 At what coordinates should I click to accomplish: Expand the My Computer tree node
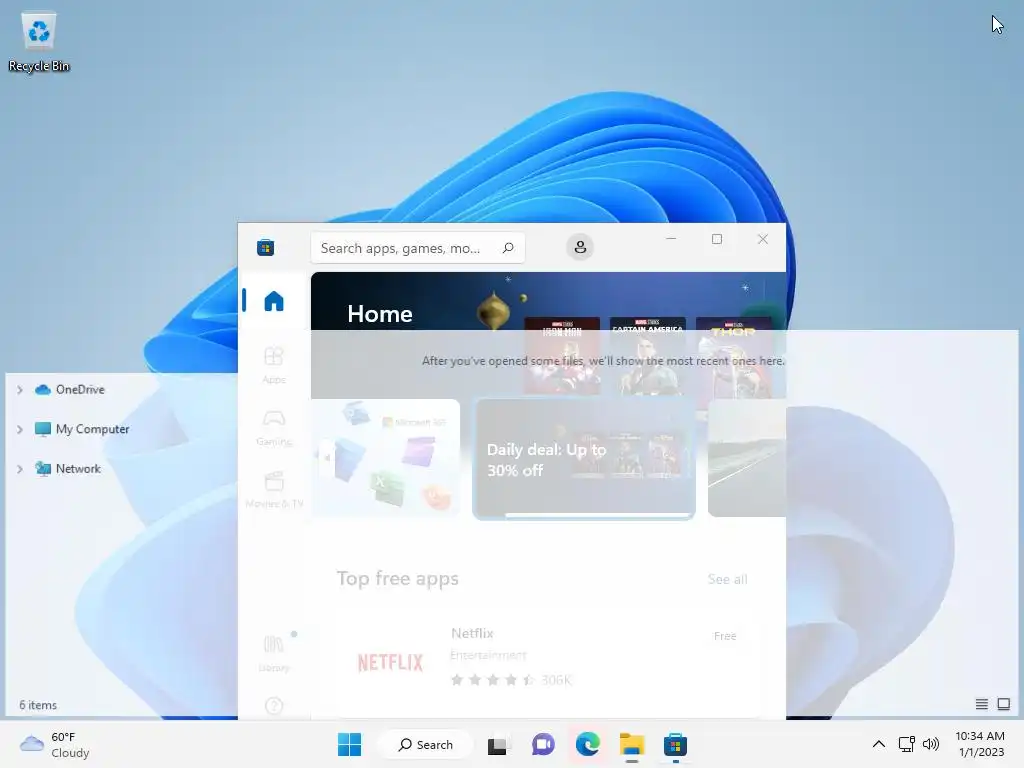click(20, 430)
